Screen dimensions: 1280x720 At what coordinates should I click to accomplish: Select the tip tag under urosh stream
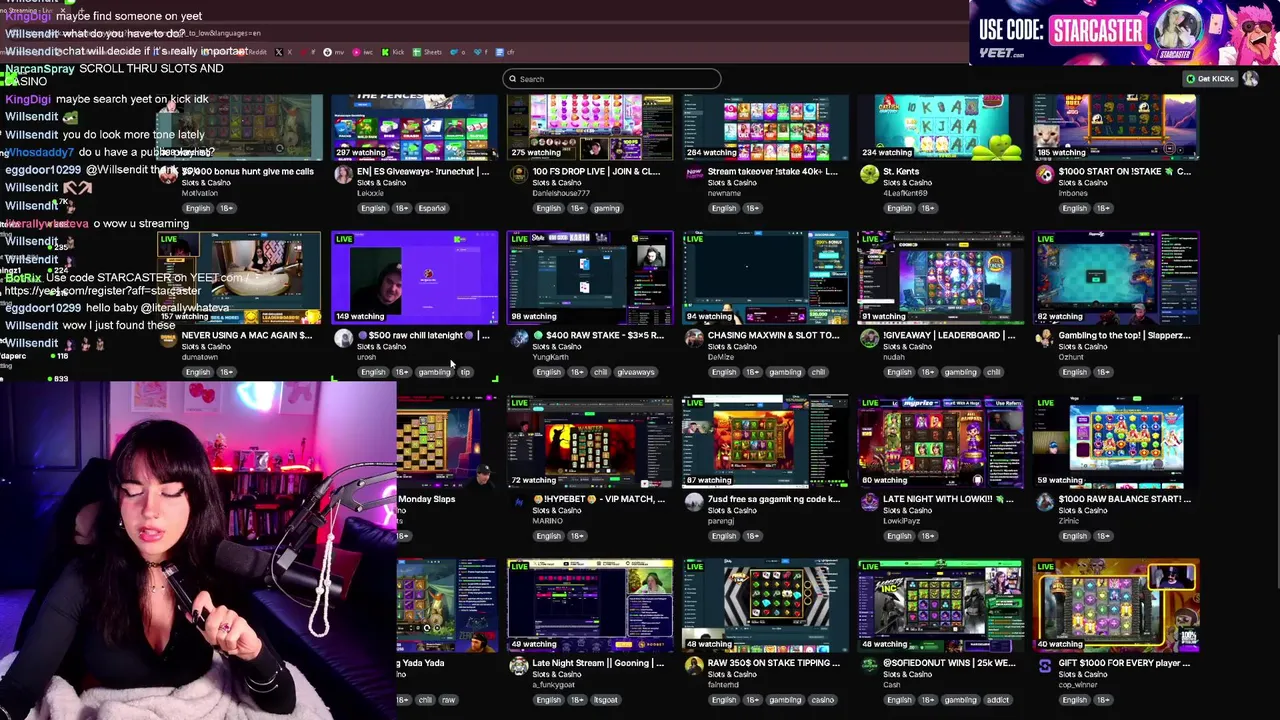[x=465, y=372]
